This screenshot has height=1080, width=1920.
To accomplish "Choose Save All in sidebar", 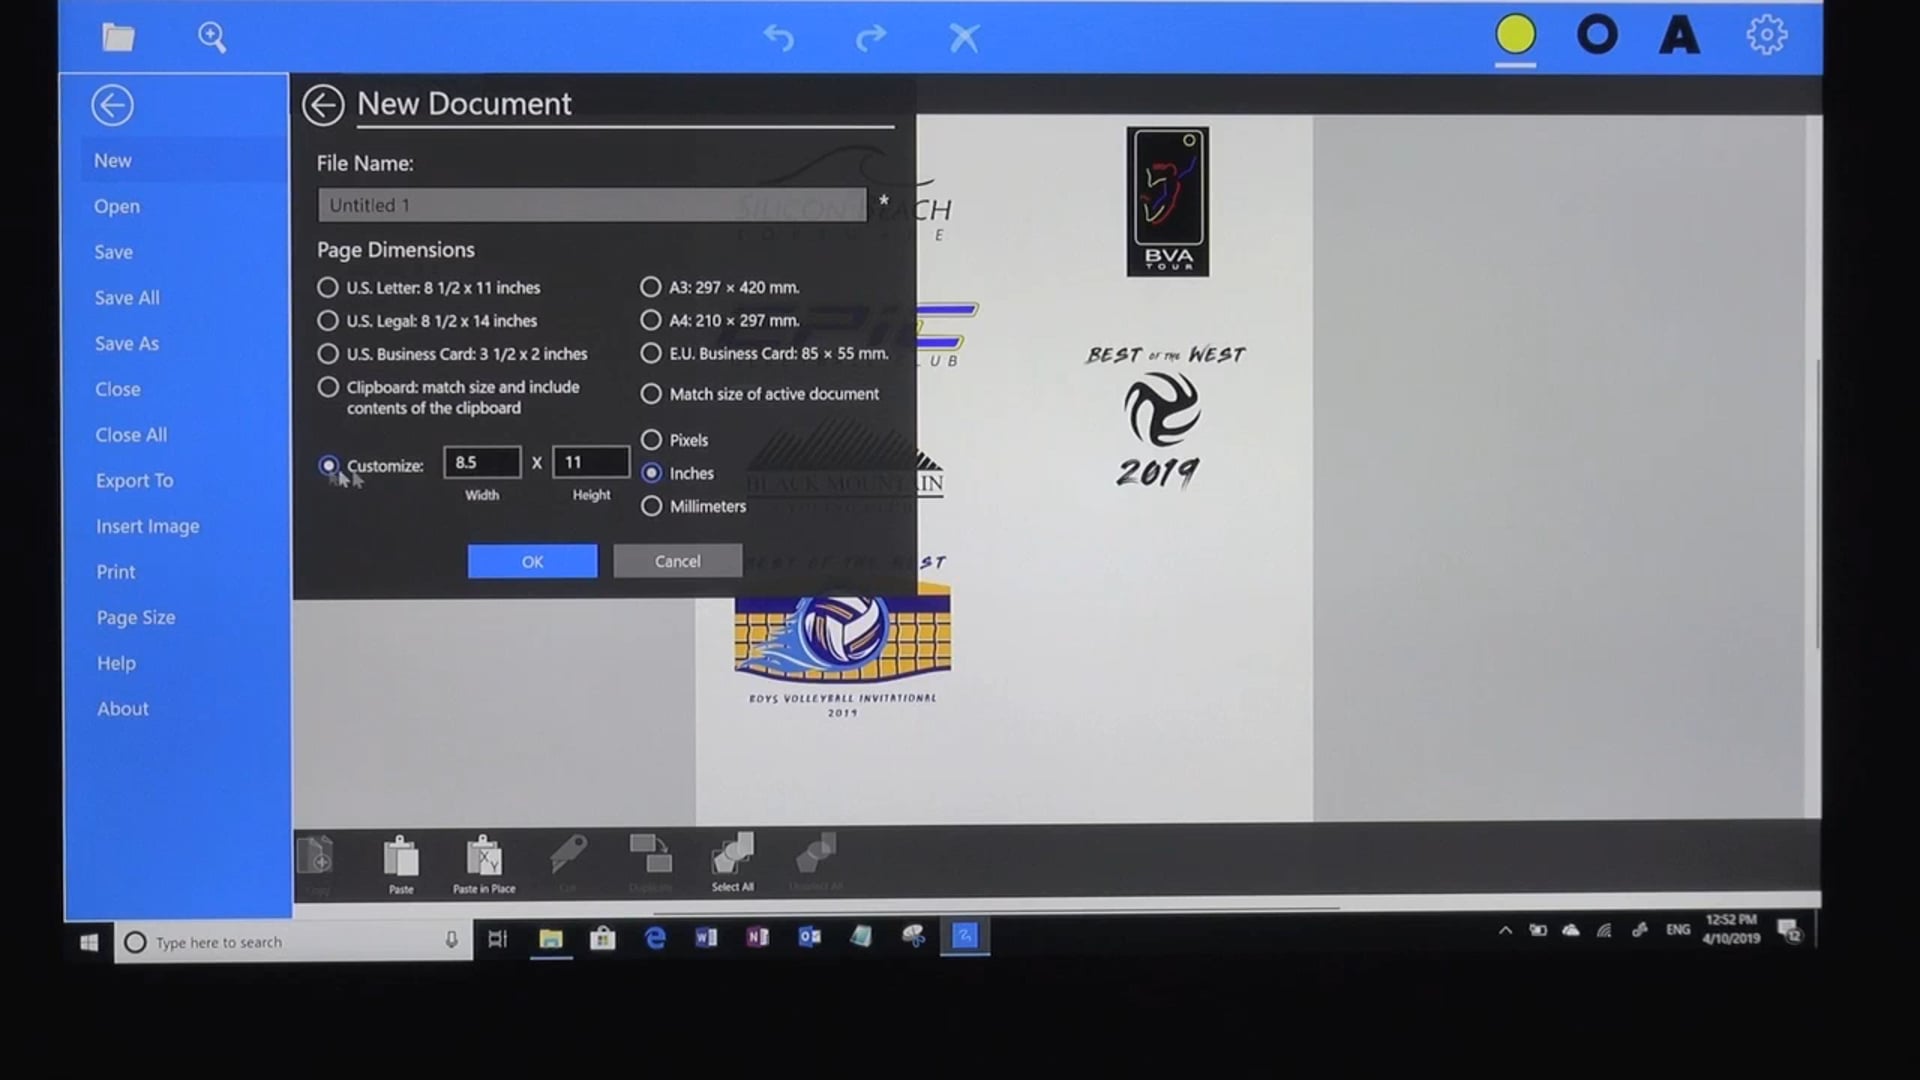I will coord(127,297).
